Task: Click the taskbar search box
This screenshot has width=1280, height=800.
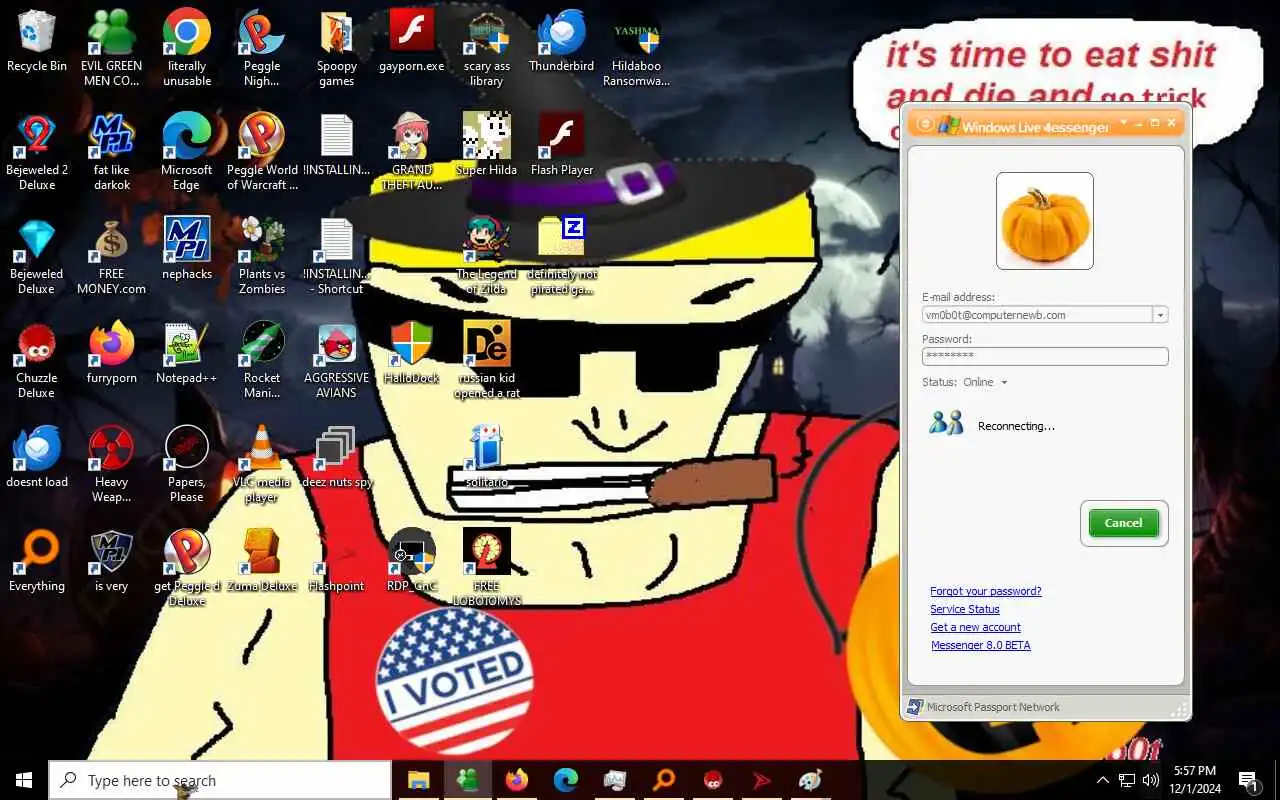Action: [x=220, y=780]
